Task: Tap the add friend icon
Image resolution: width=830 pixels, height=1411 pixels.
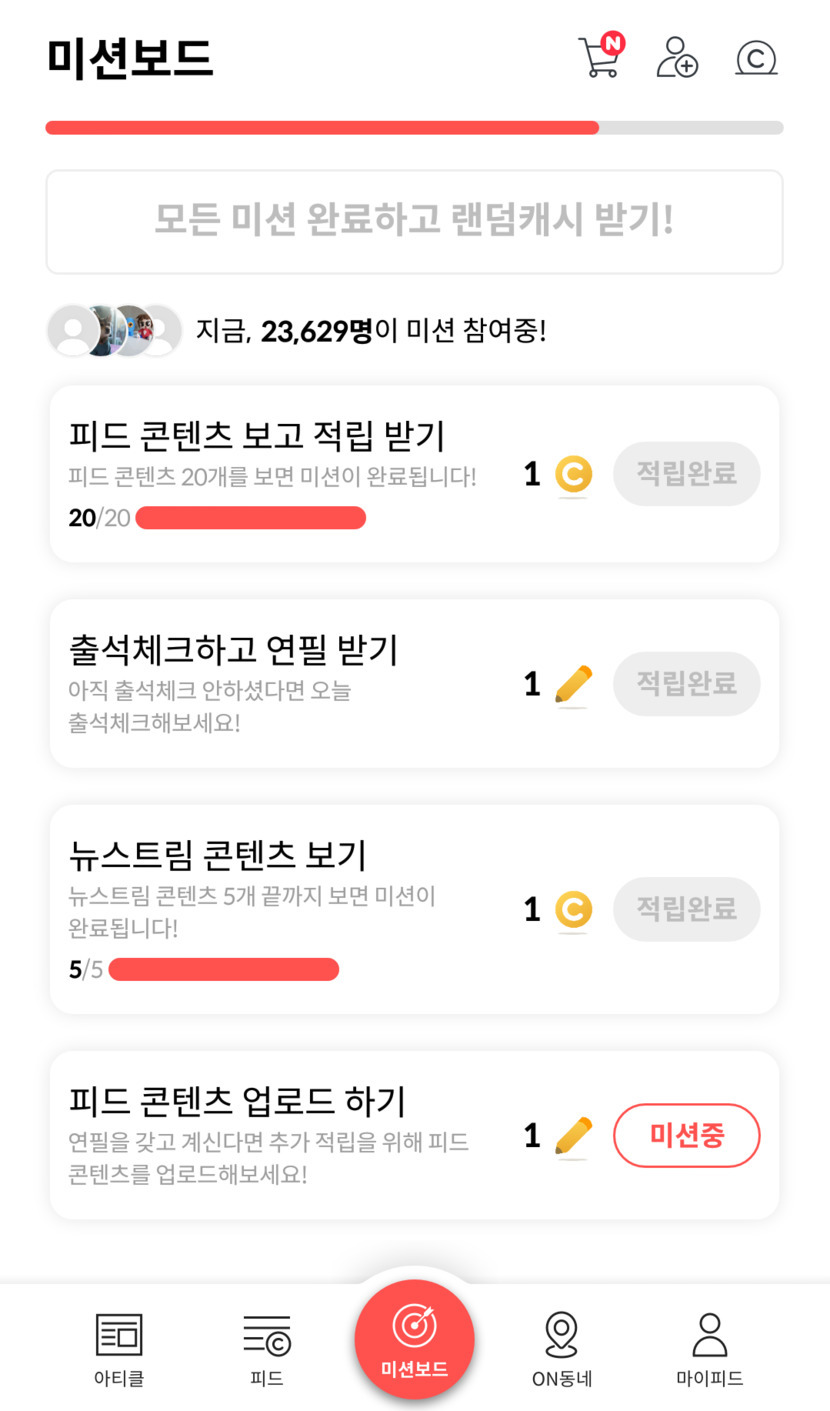Action: 677,57
